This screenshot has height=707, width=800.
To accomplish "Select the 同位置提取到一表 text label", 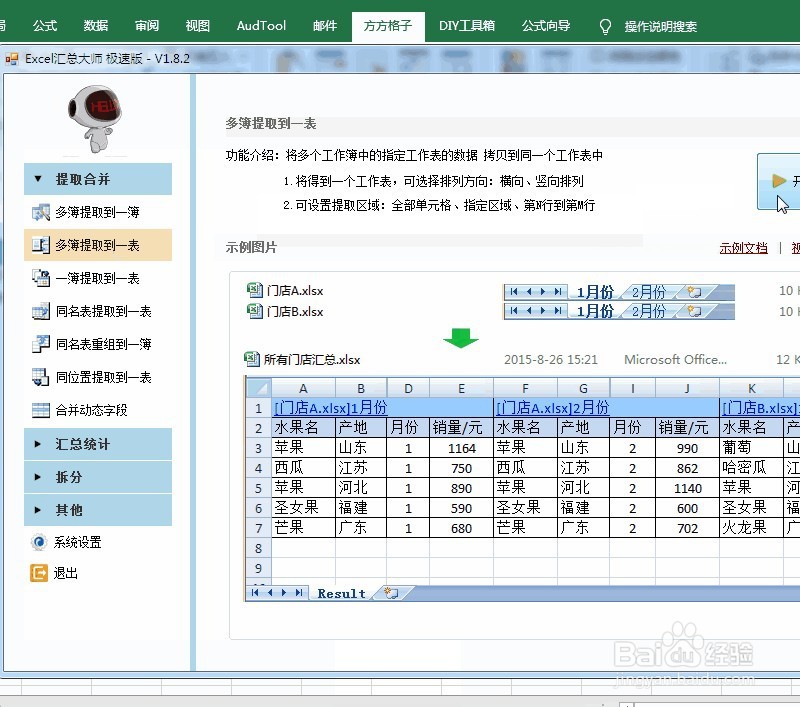I will (104, 377).
